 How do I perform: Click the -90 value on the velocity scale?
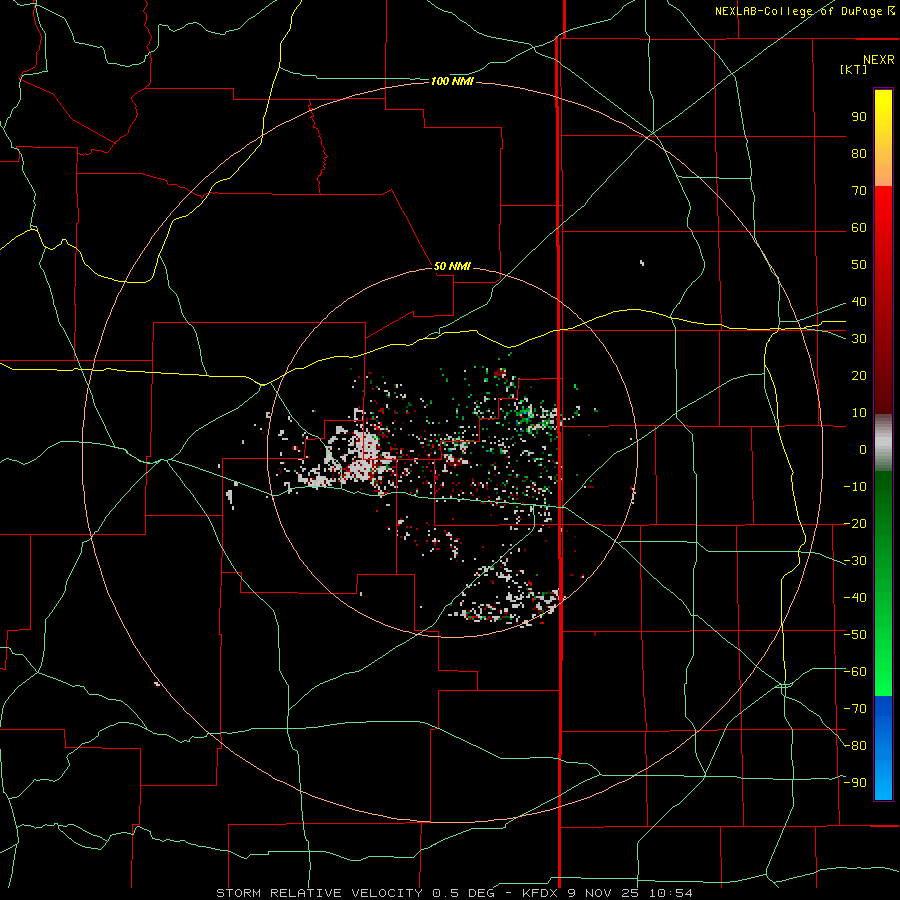855,783
